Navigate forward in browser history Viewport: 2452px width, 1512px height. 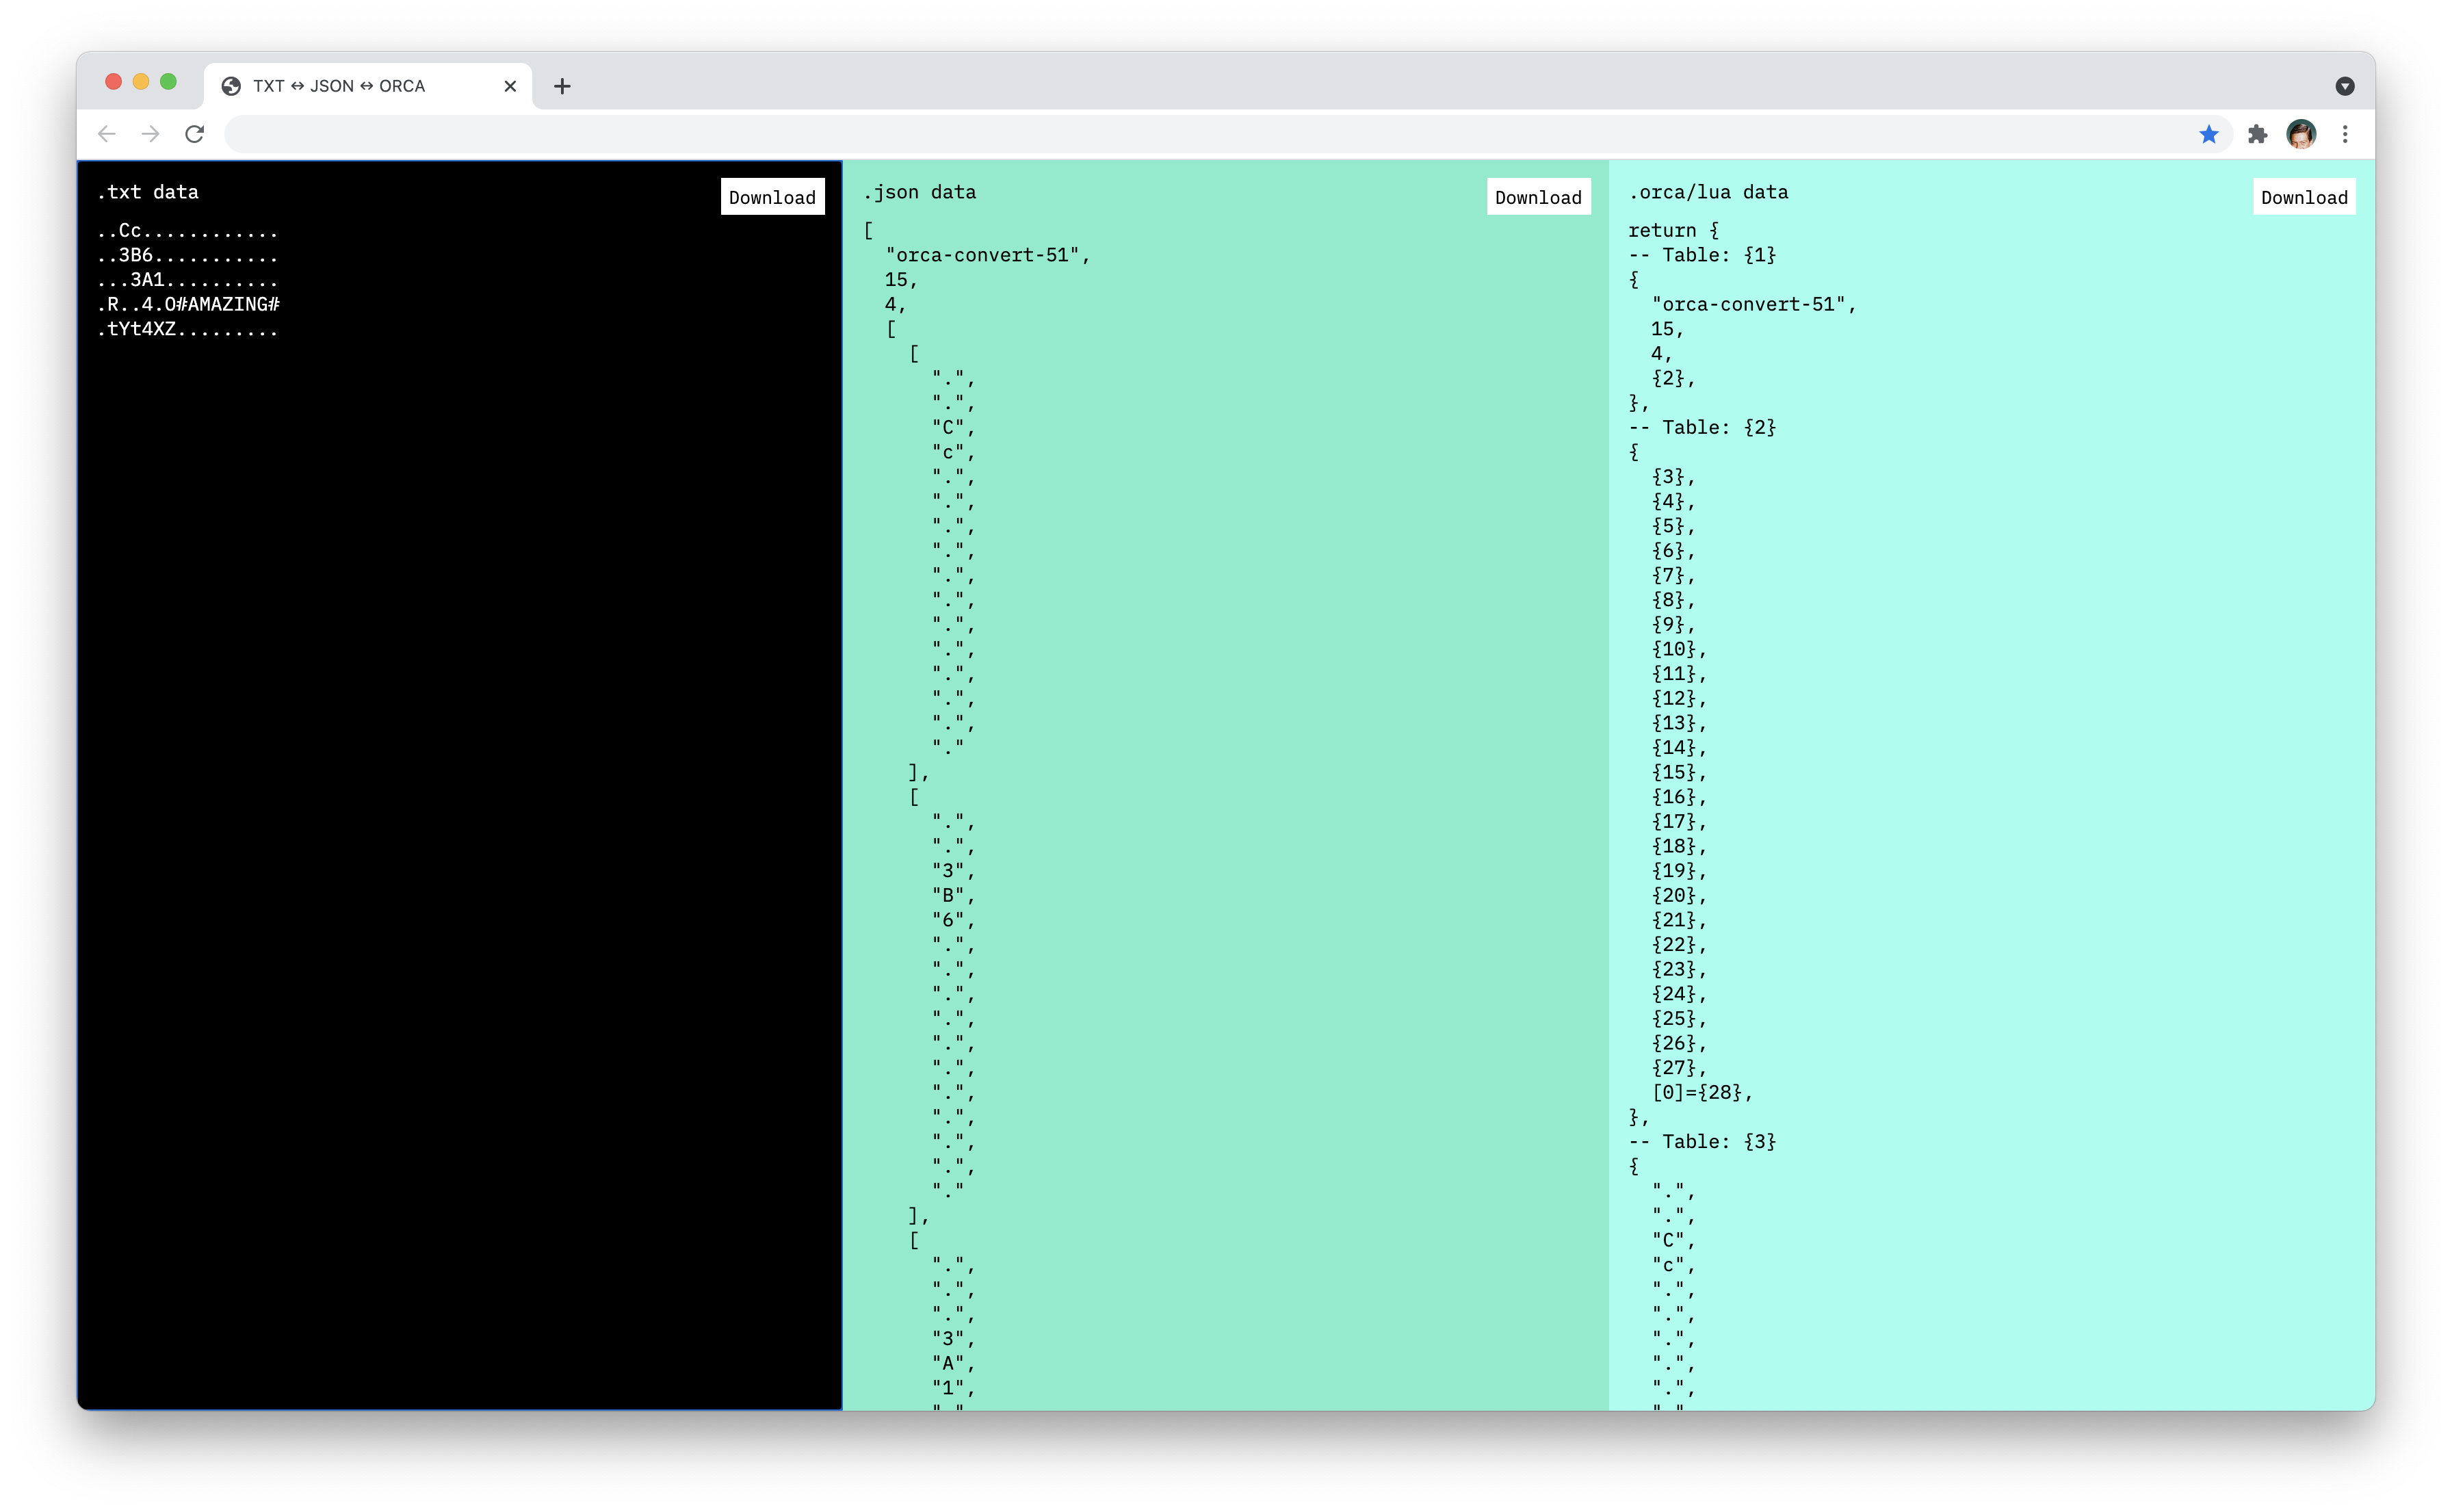(x=150, y=133)
